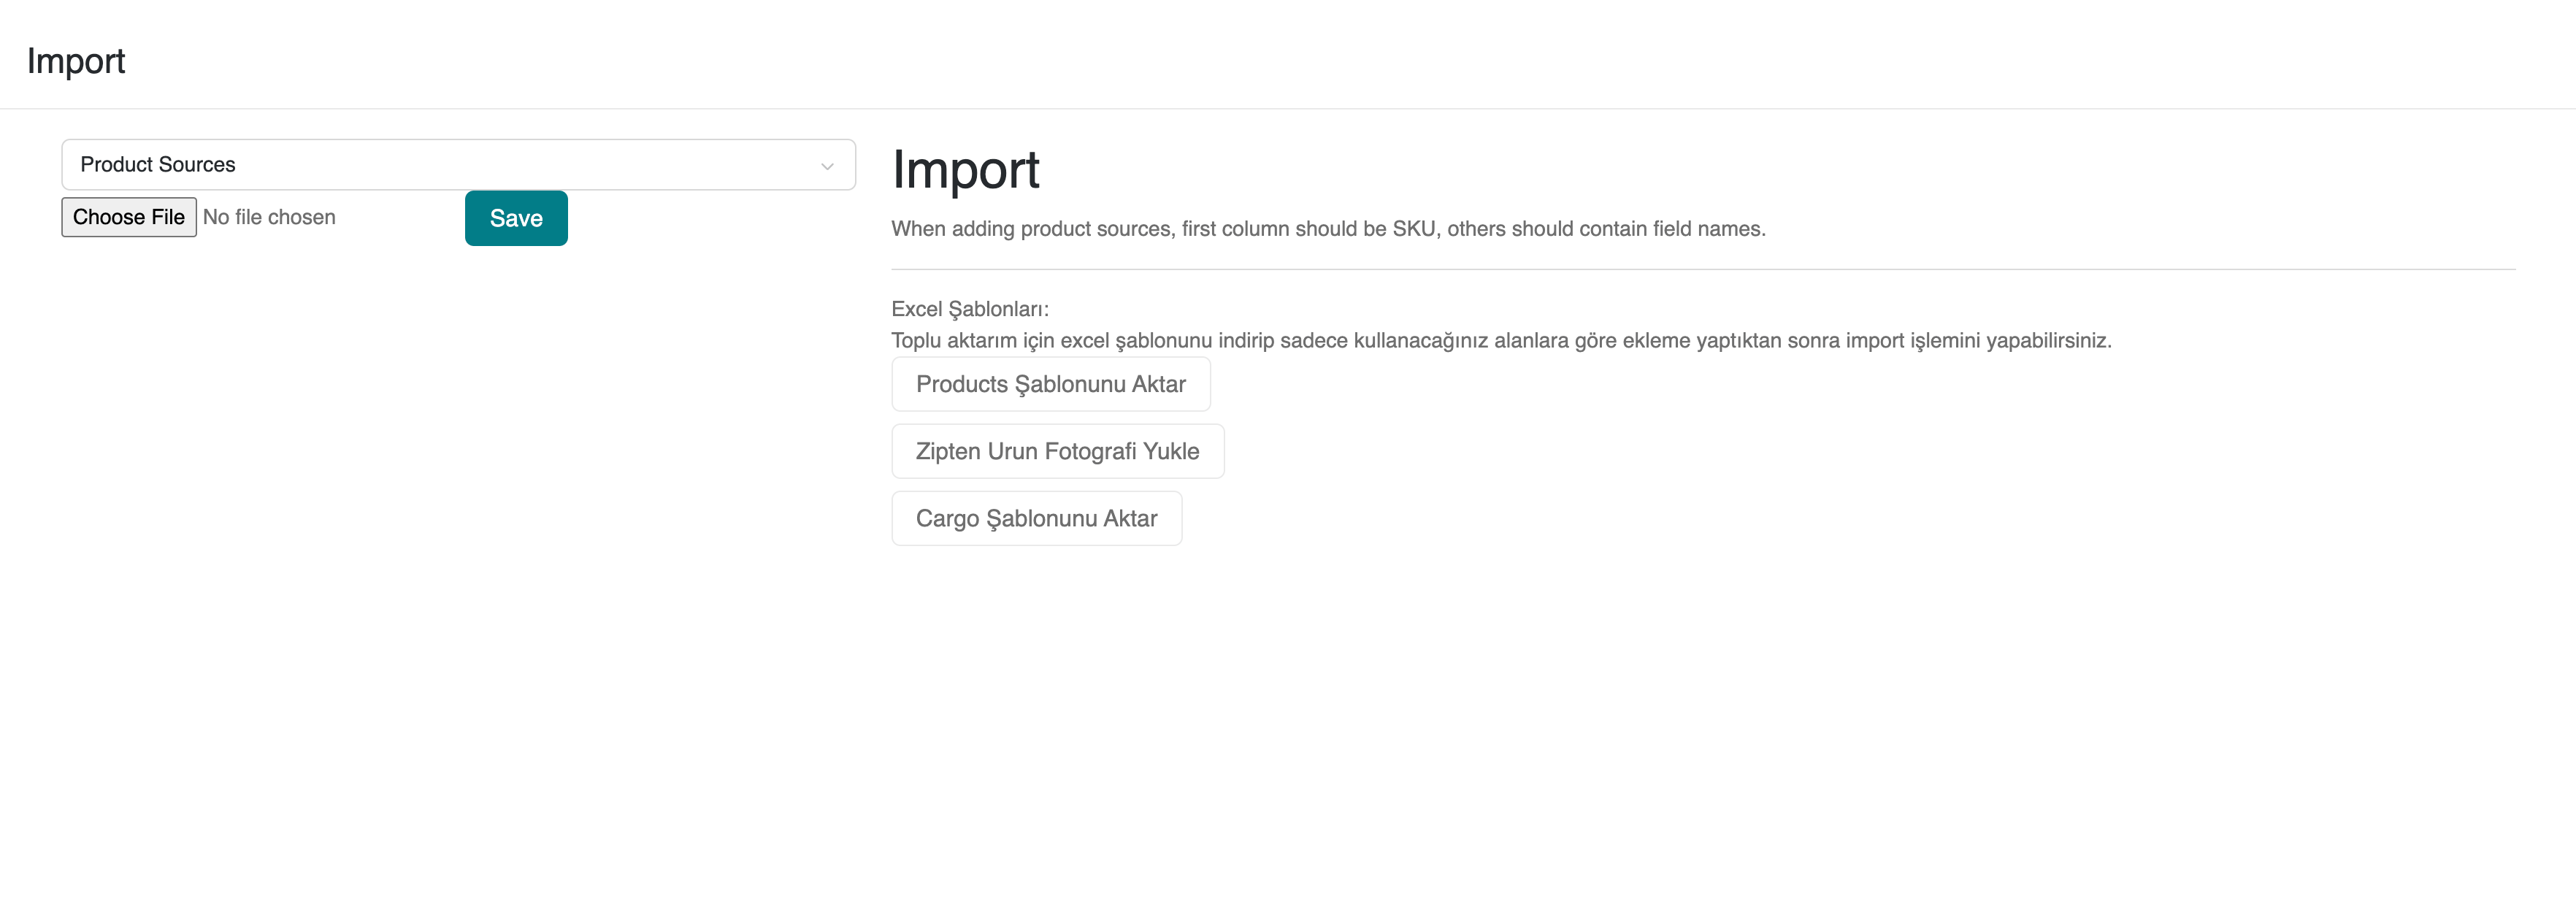The image size is (2576, 917).
Task: Select the Cargo Şablonunu Aktar button
Action: click(1036, 518)
